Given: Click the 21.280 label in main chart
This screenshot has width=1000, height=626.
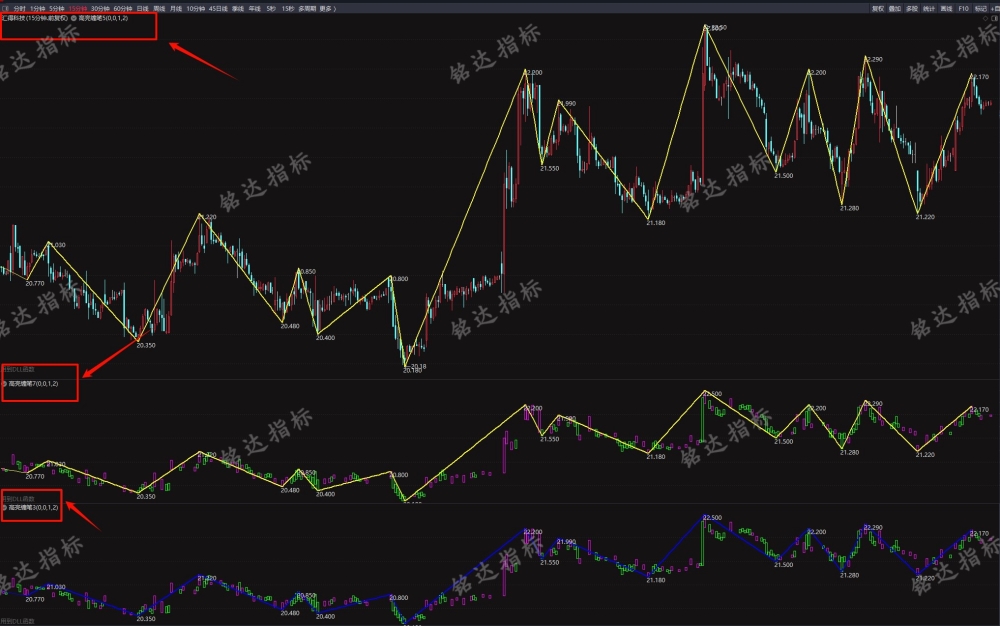Looking at the screenshot, I should point(849,208).
